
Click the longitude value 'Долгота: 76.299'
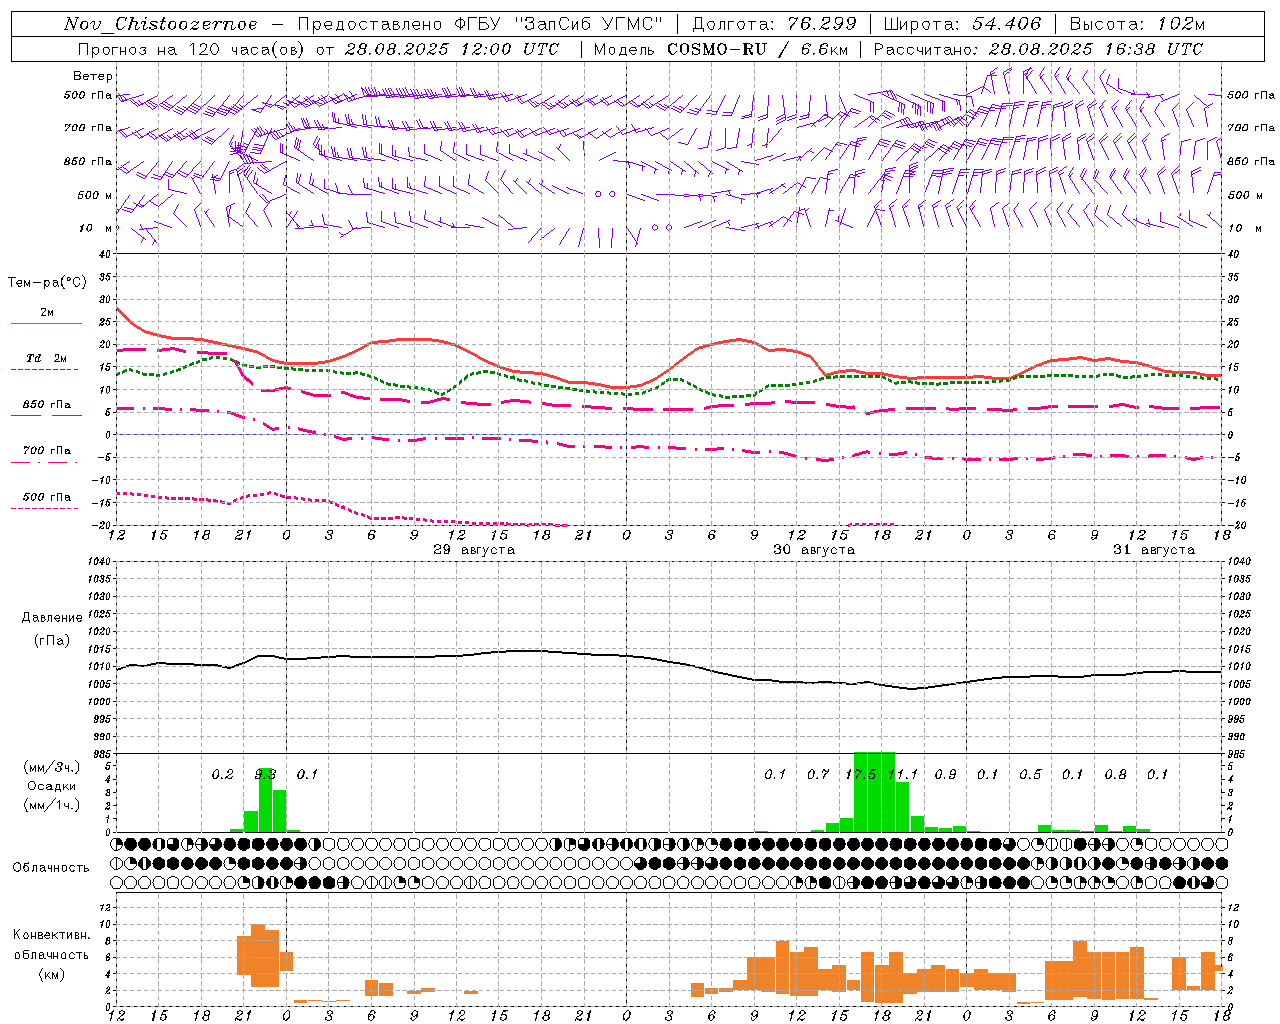tap(774, 24)
